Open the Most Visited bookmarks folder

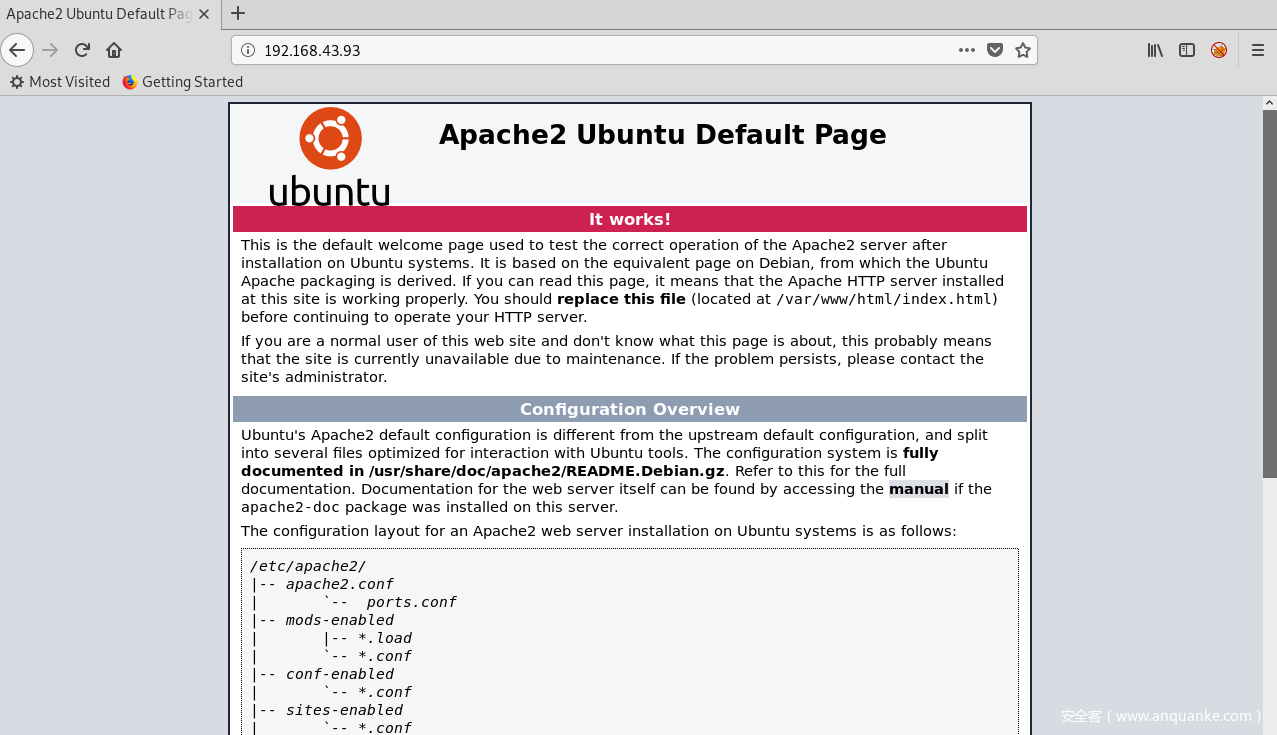pos(60,82)
